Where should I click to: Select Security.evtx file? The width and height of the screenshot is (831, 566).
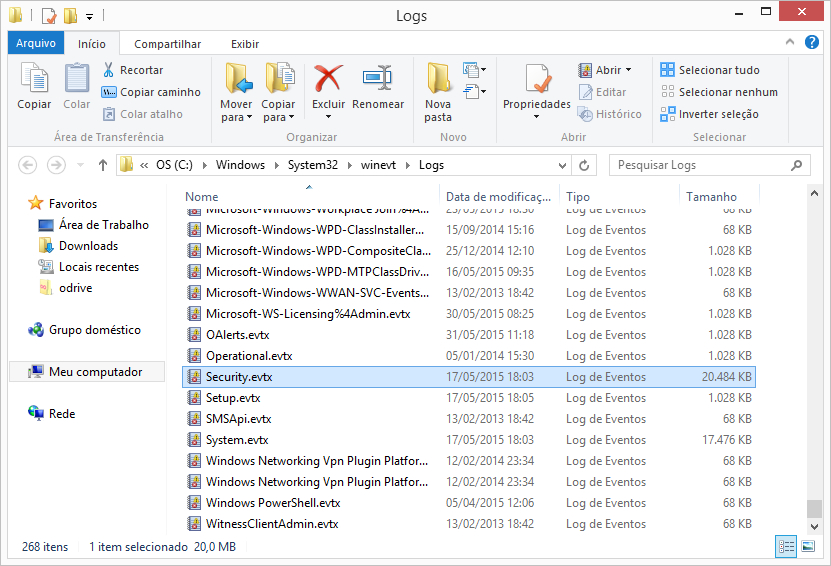pyautogui.click(x=468, y=377)
